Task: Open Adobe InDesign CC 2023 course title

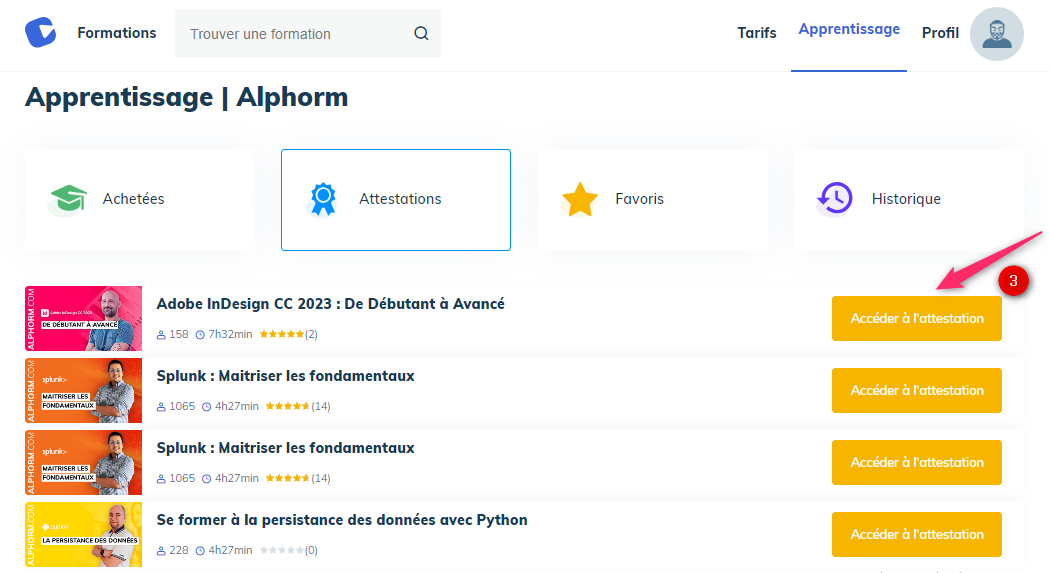Action: [x=330, y=304]
